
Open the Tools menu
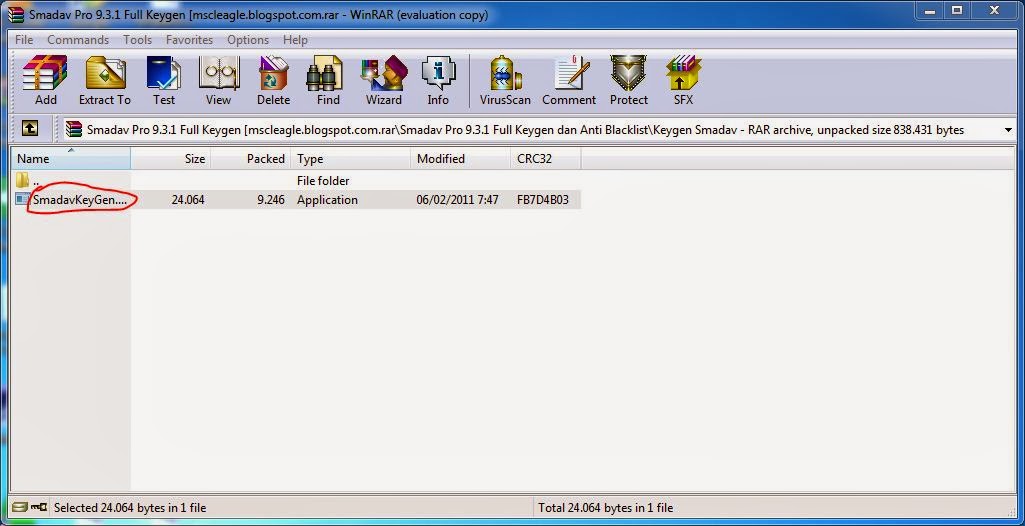pyautogui.click(x=137, y=40)
